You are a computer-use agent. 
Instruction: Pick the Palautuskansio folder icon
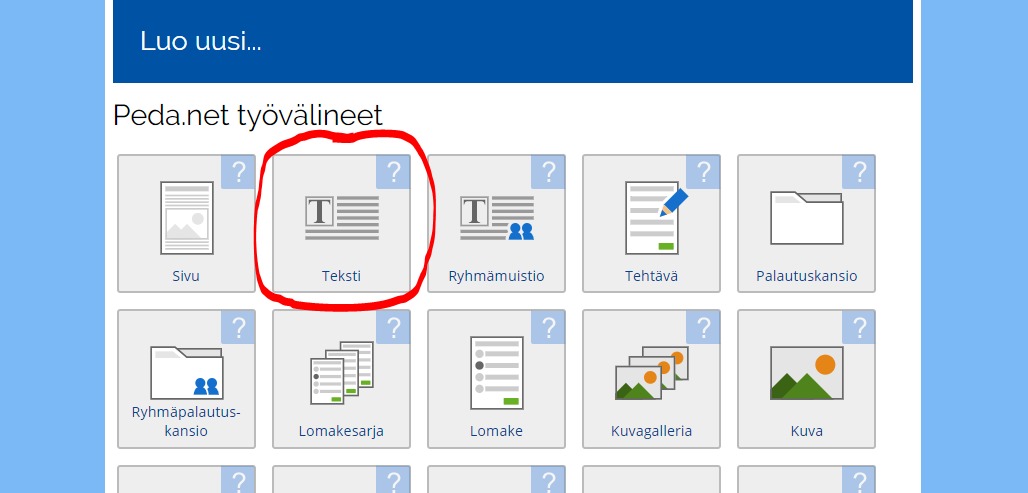(806, 217)
